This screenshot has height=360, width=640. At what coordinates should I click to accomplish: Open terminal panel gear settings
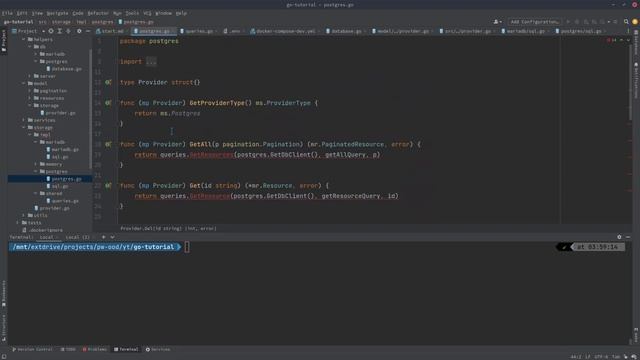pyautogui.click(x=619, y=237)
